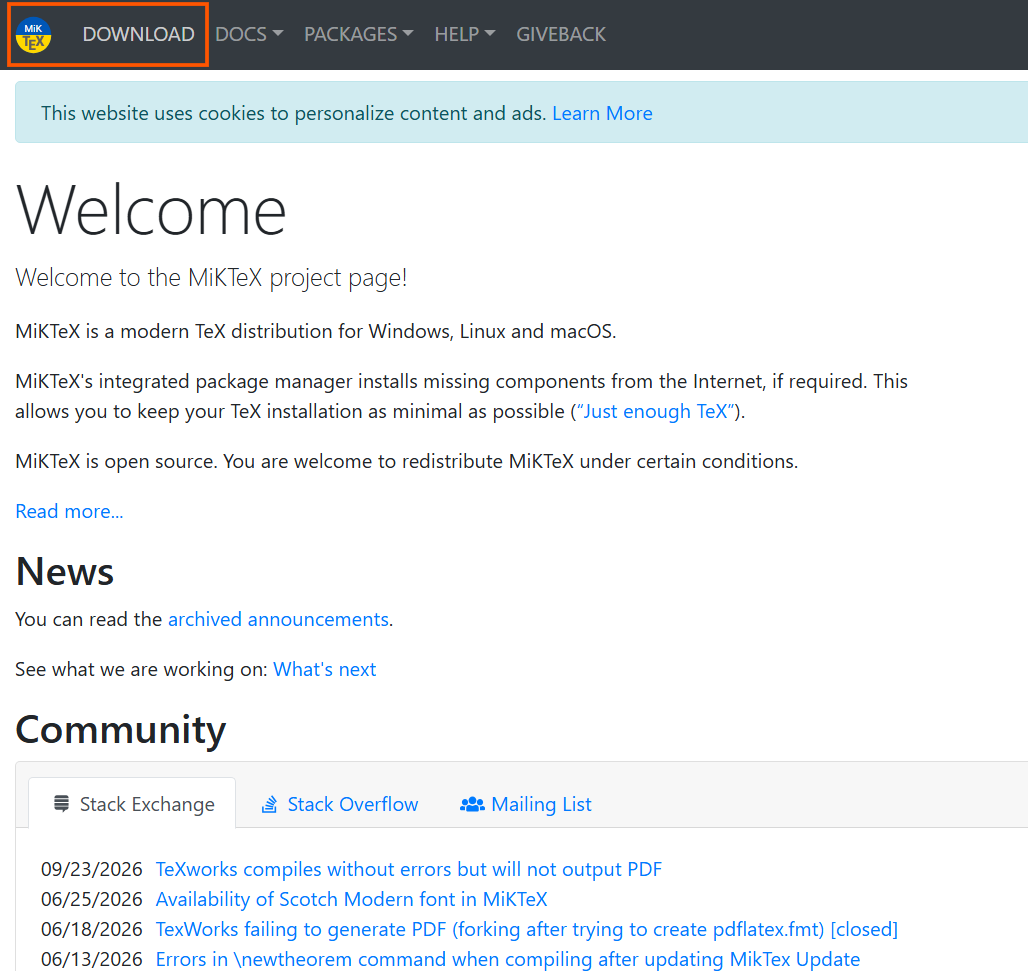Click the date 09/23/2026
The image size is (1028, 971).
point(92,869)
